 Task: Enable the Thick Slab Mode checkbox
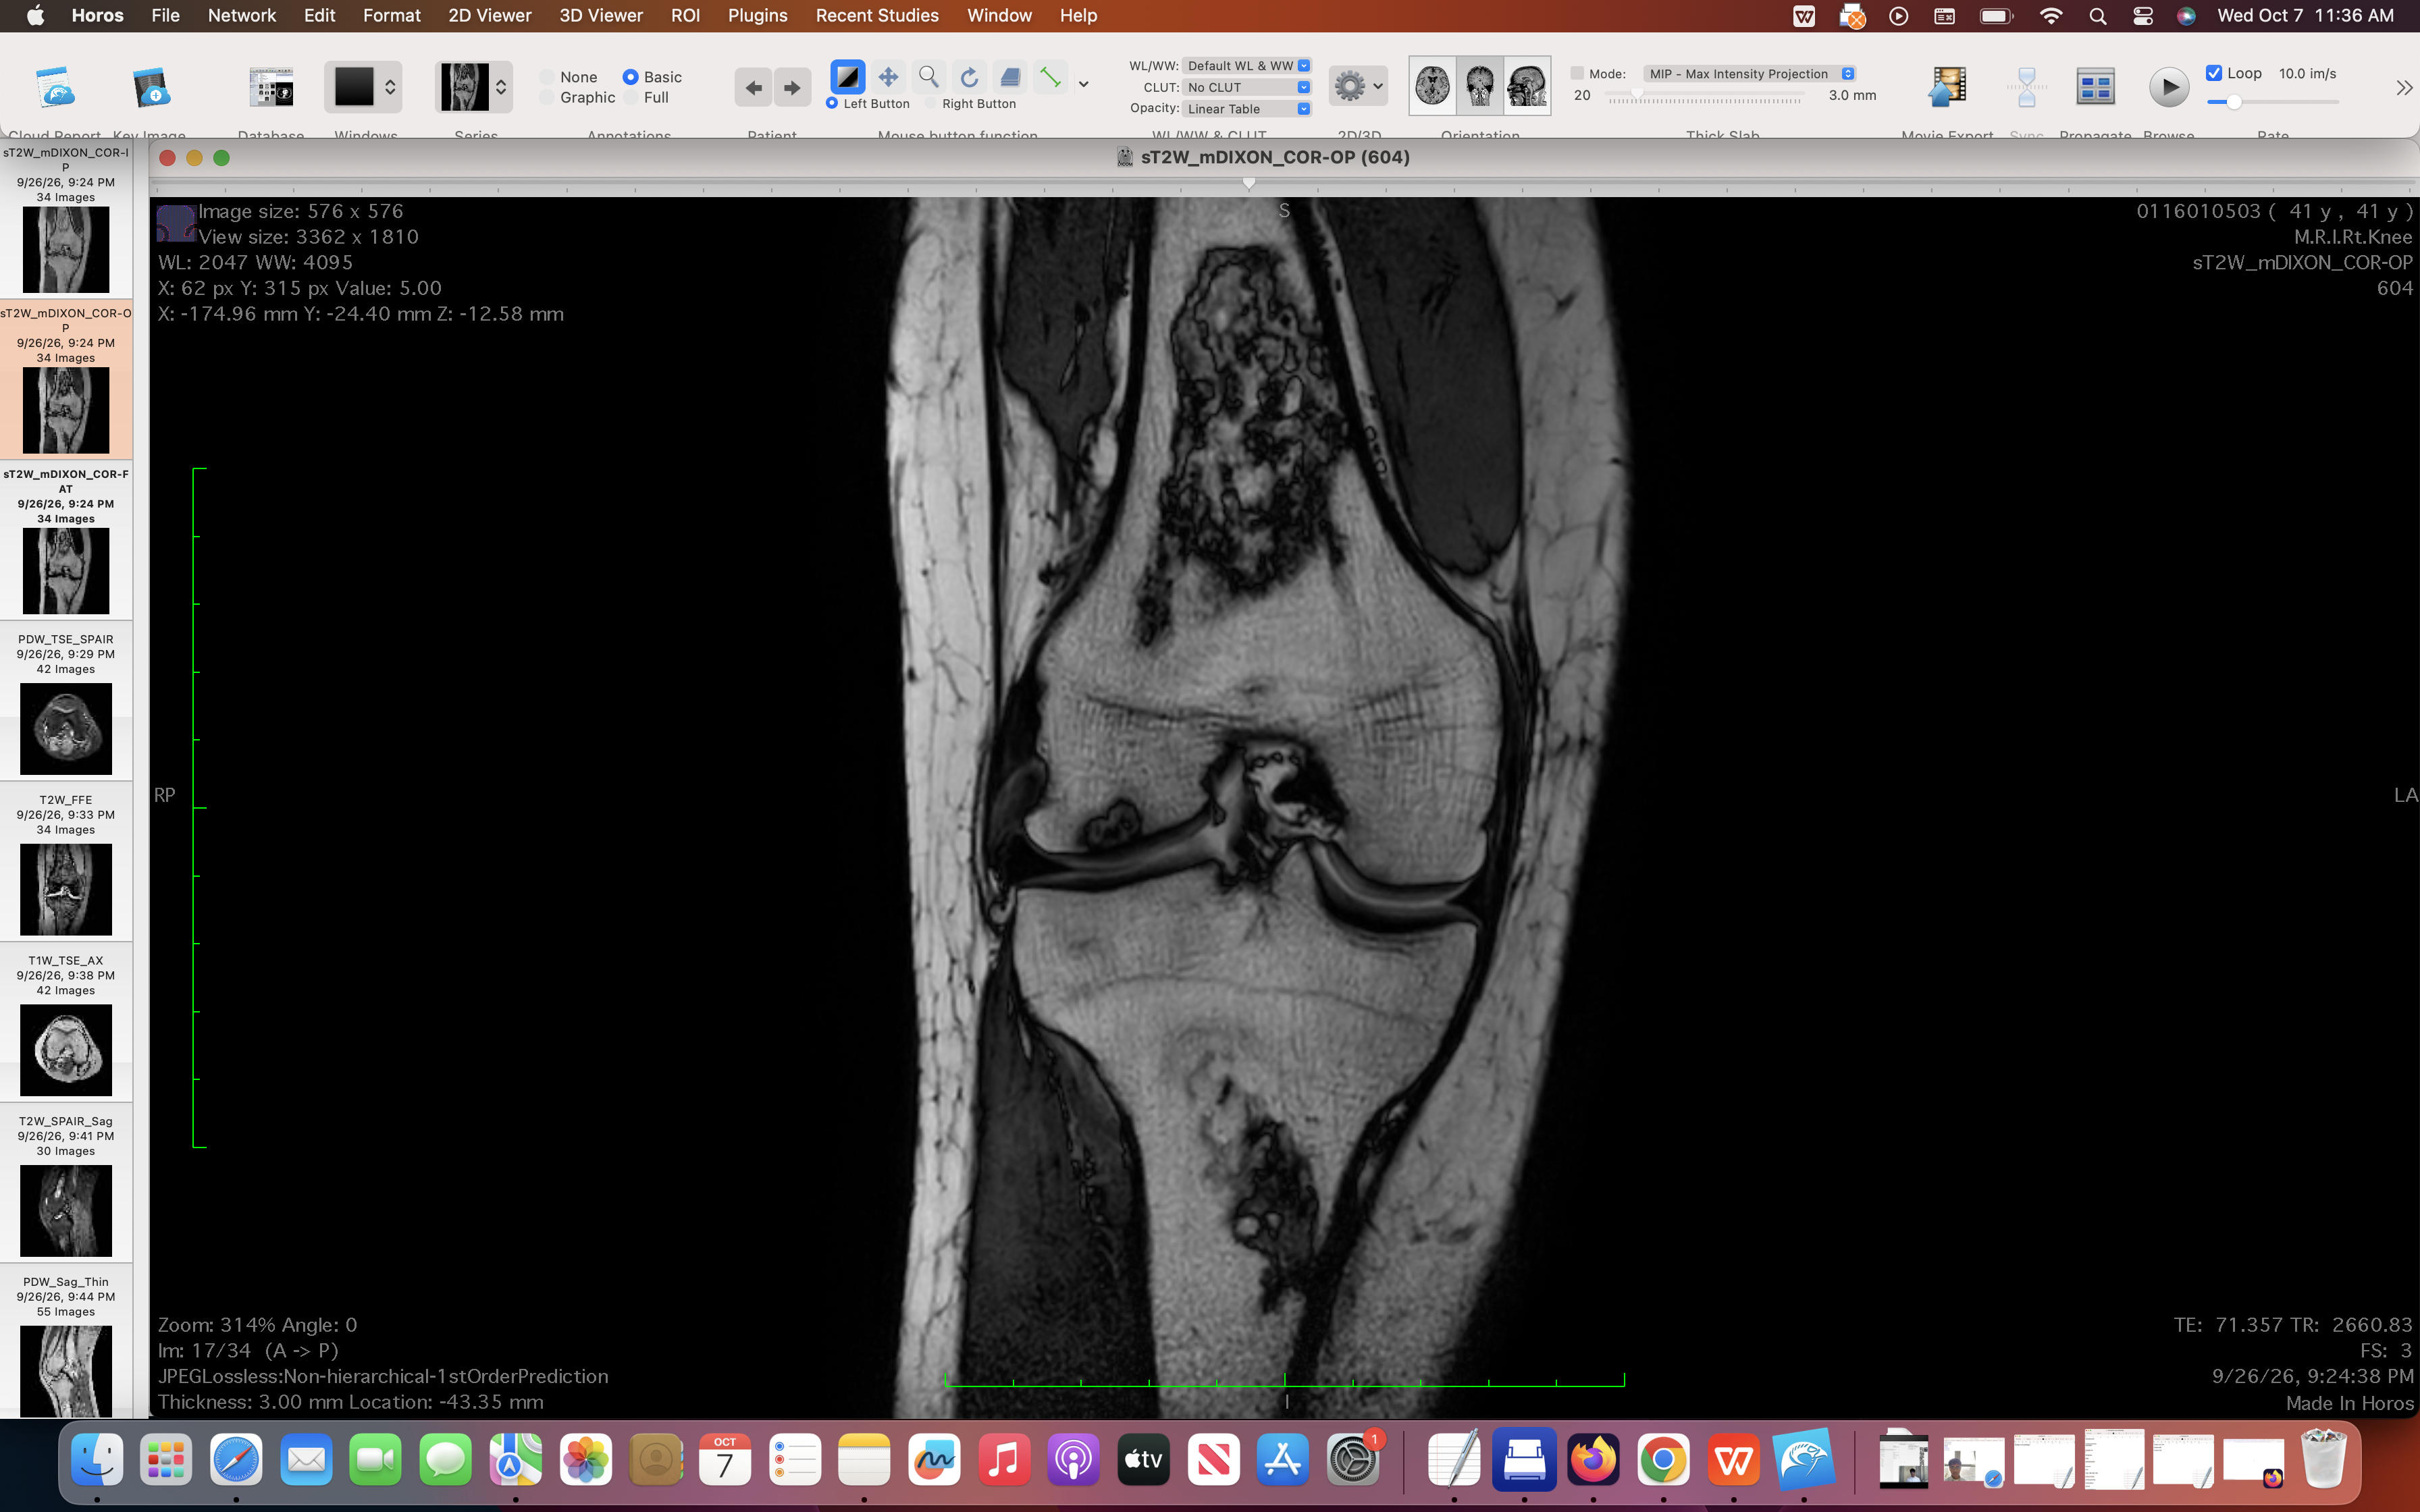click(x=1577, y=73)
